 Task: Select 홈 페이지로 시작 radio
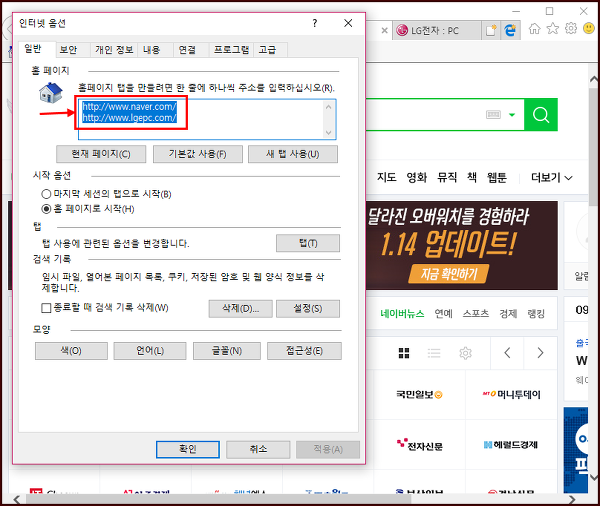point(46,209)
